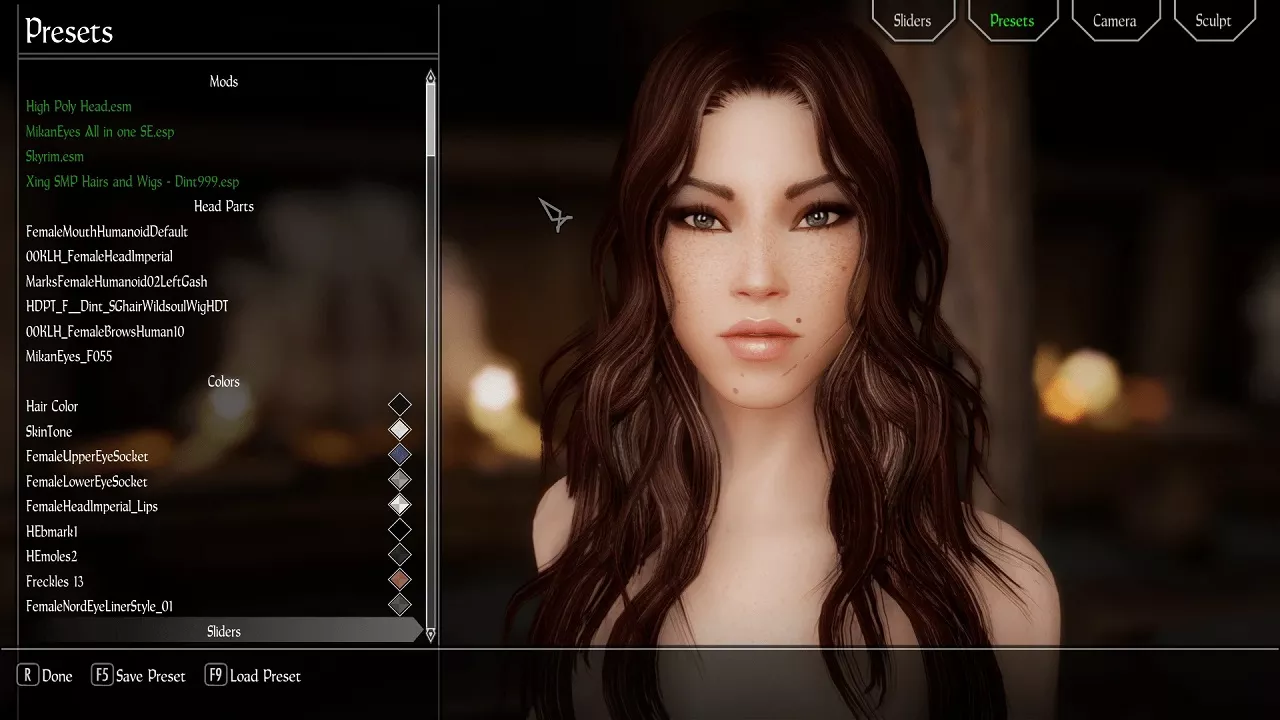Select HDPT_F__Dint_SGhairWildsoulWigHDT entry
This screenshot has height=720, width=1280.
(x=127, y=306)
